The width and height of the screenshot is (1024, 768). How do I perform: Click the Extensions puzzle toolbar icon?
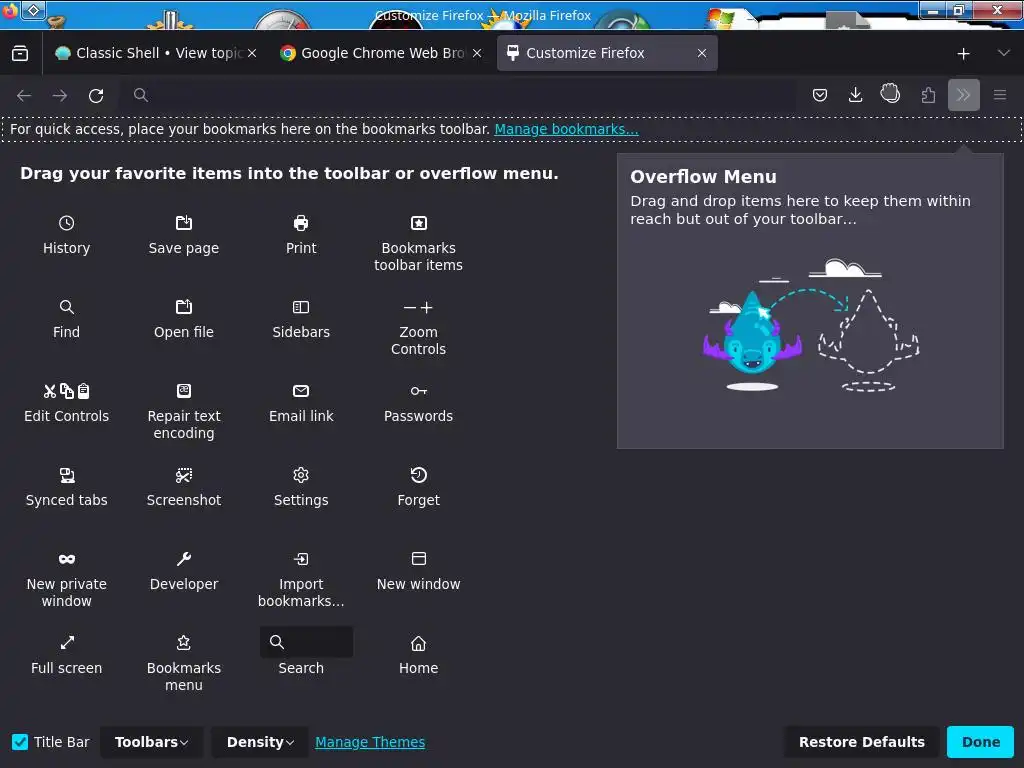928,95
